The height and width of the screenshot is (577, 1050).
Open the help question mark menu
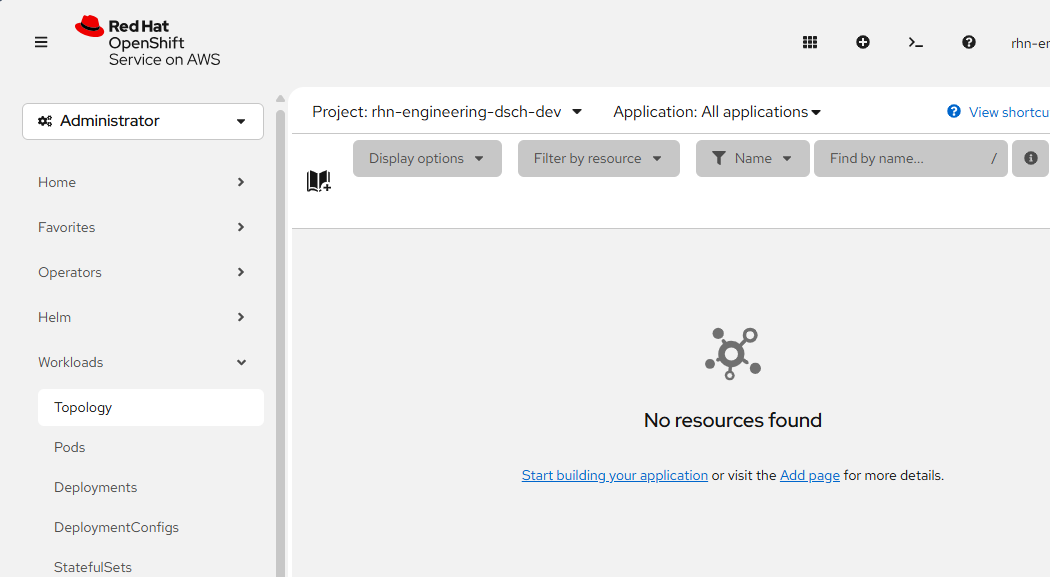pyautogui.click(x=968, y=42)
